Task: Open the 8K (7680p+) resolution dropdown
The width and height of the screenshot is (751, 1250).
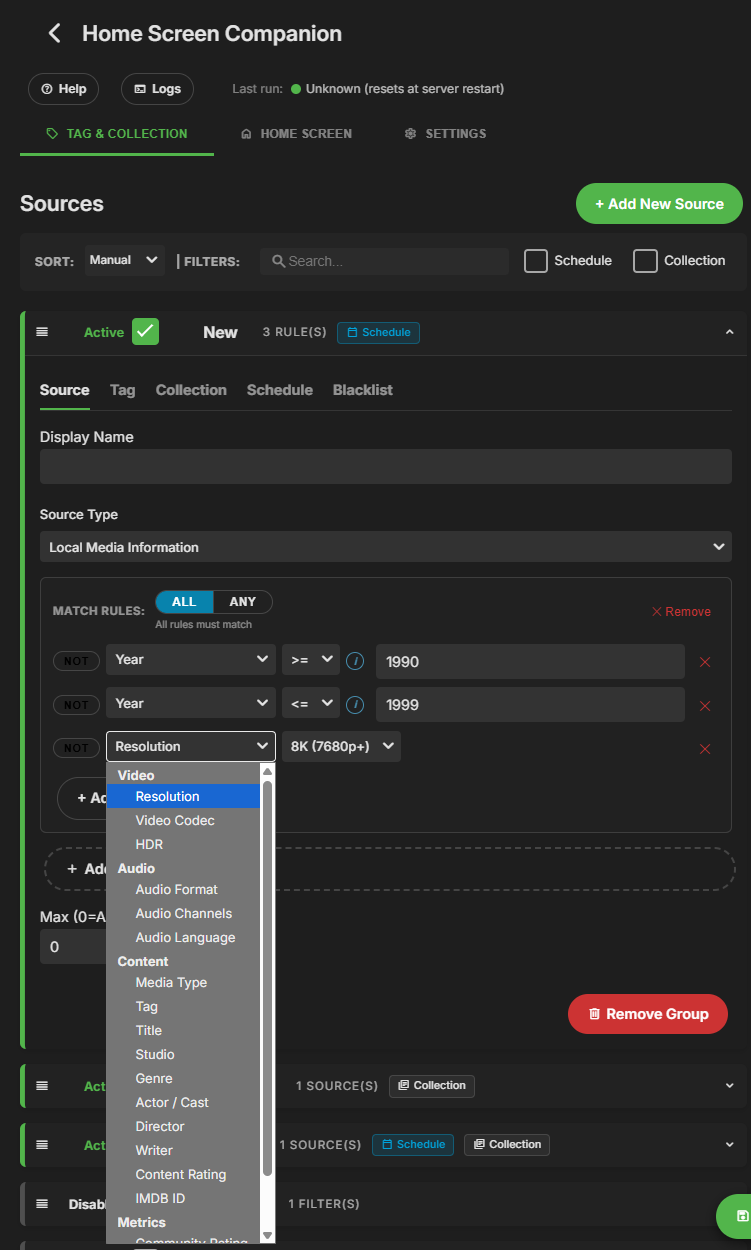Action: click(x=341, y=747)
